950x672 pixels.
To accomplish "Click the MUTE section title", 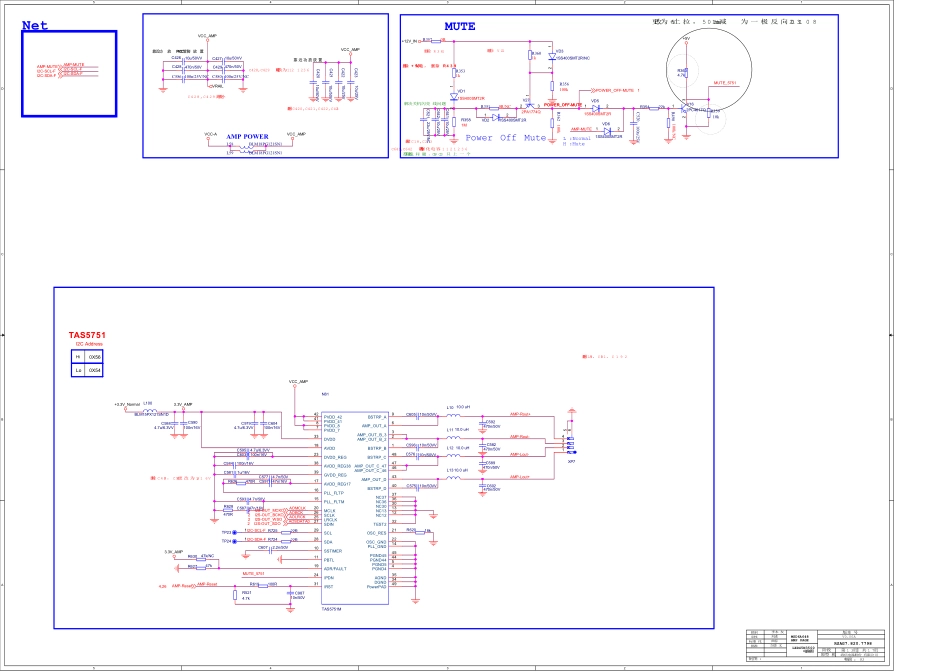I will click(x=460, y=26).
